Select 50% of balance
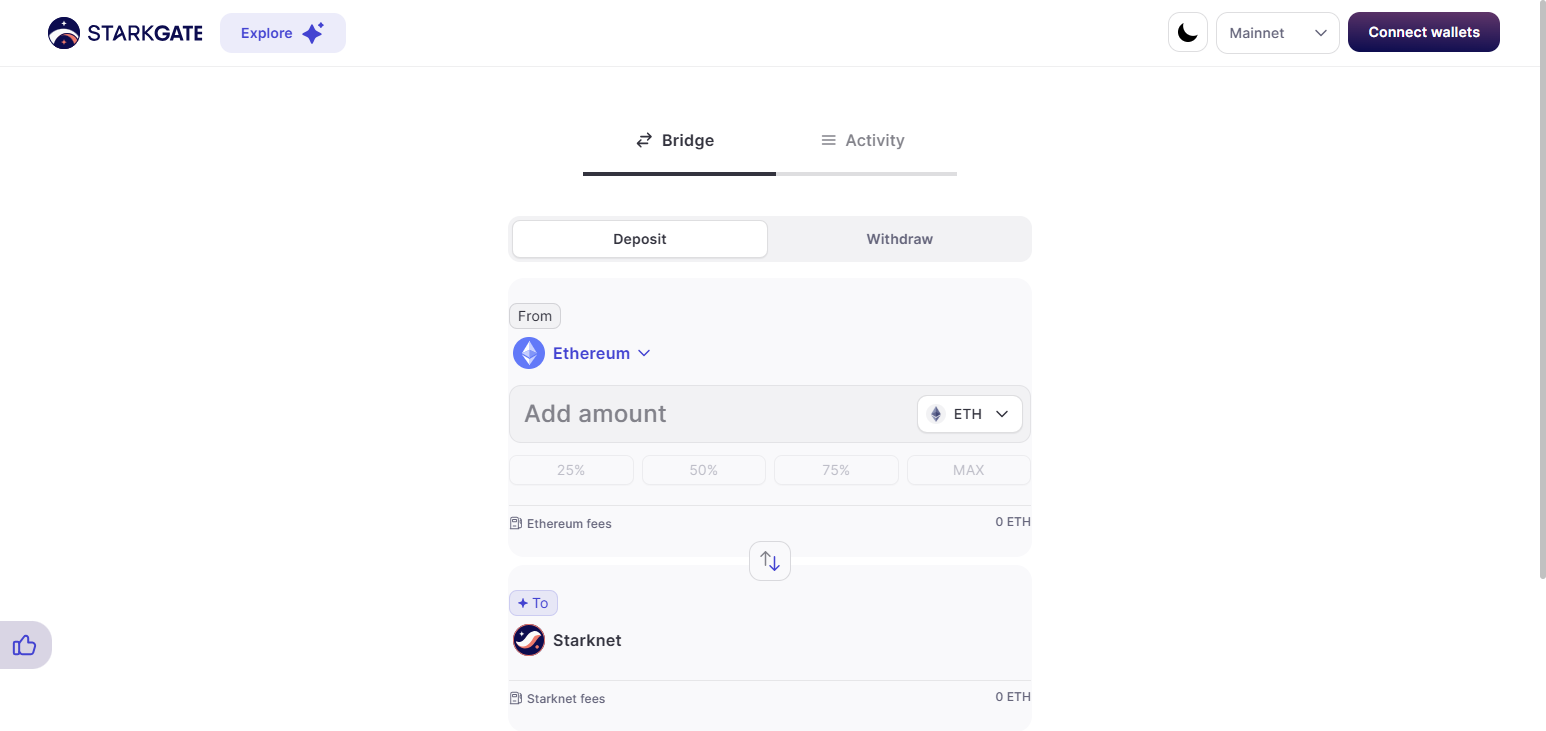The height and width of the screenshot is (731, 1546). click(703, 469)
